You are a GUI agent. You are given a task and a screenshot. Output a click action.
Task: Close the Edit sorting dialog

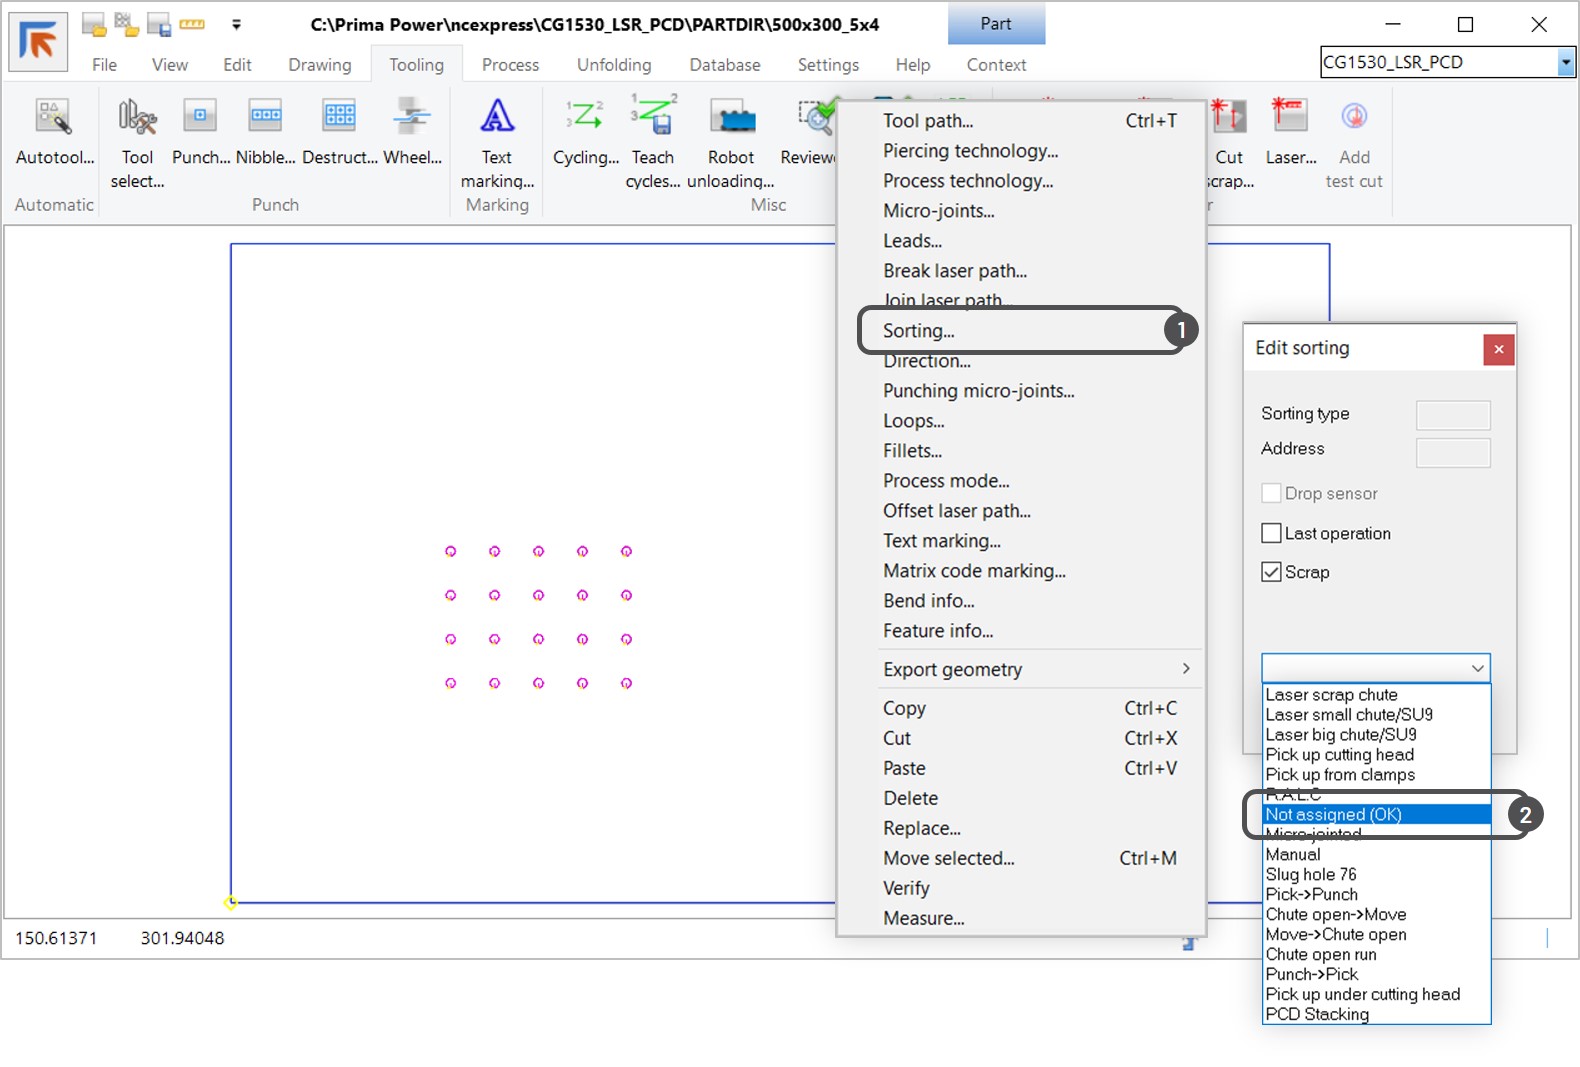1498,349
